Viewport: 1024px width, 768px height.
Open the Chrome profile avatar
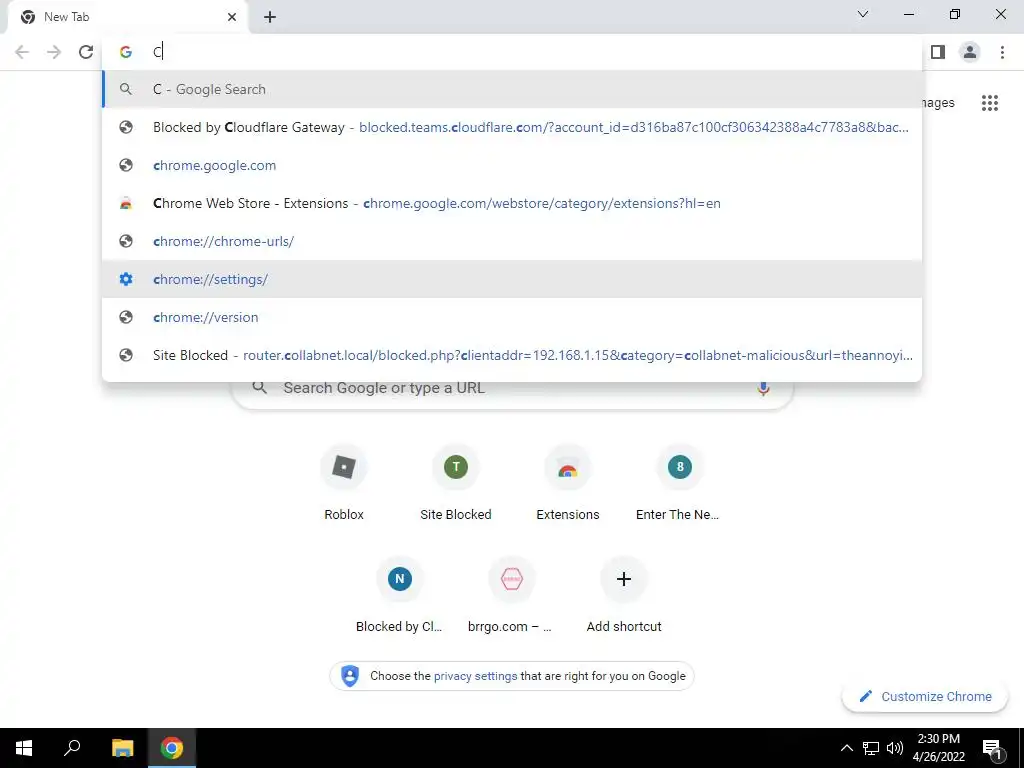pyautogui.click(x=970, y=52)
